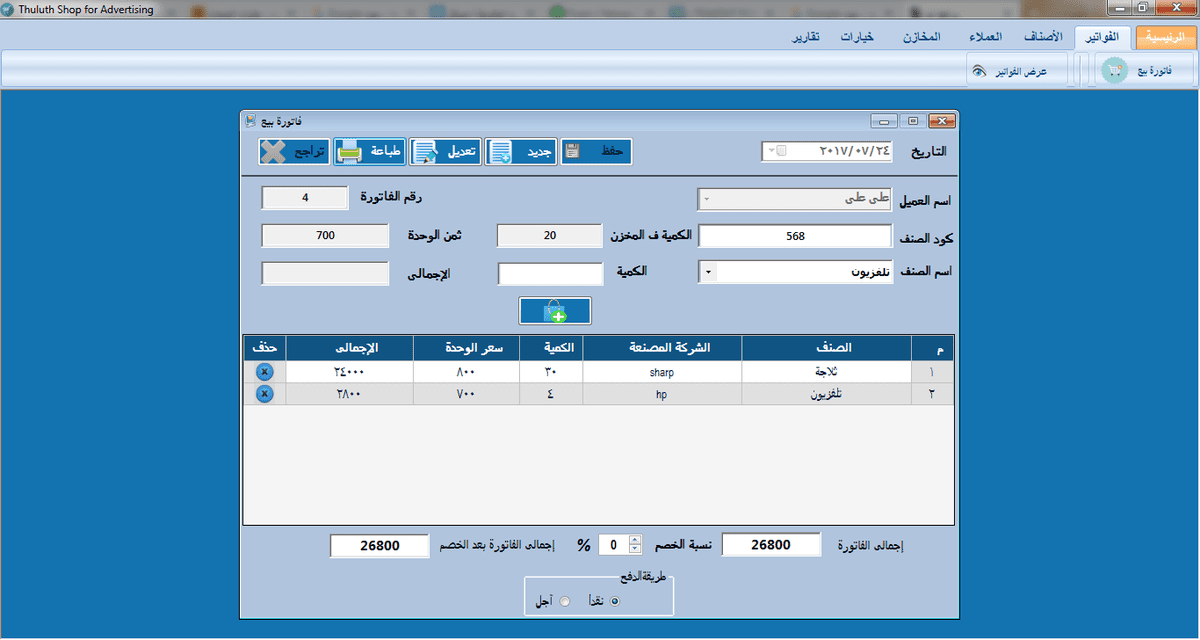Viewport: 1200px width, 640px height.
Task: Open the اسم الصنف item dropdown showing تلفزيون
Action: (706, 271)
